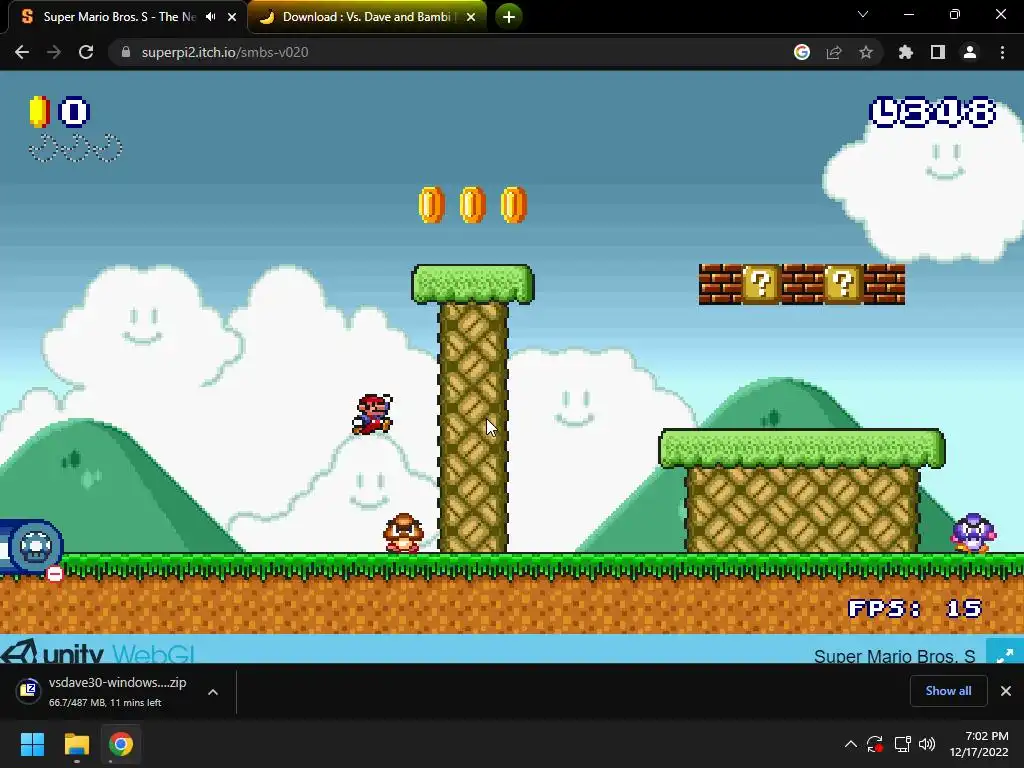This screenshot has height=768, width=1024.
Task: Reload the current page
Action: click(86, 52)
